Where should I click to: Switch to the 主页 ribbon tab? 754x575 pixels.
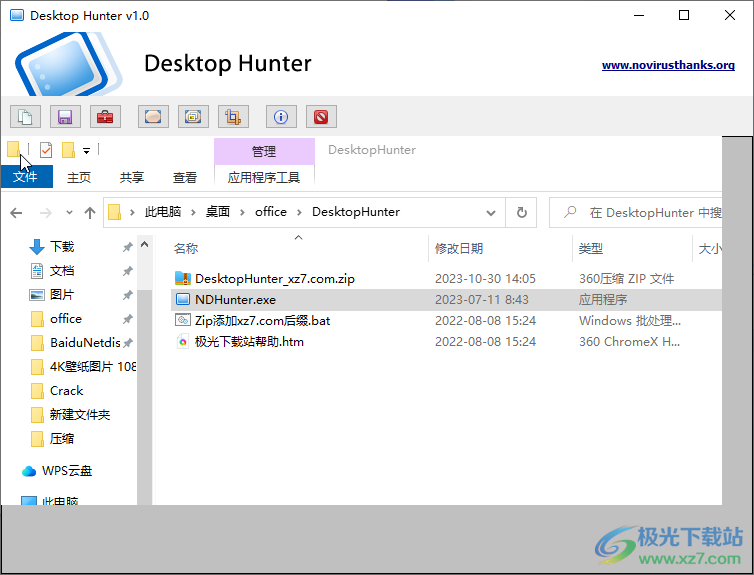pos(79,177)
